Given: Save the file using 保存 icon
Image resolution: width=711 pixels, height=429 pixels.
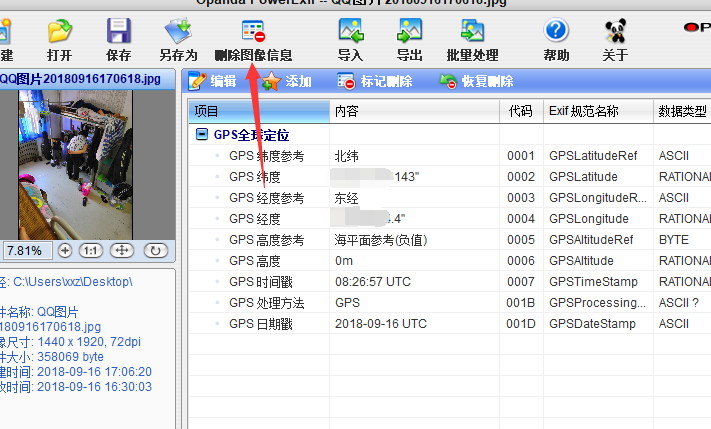Looking at the screenshot, I should pyautogui.click(x=118, y=39).
